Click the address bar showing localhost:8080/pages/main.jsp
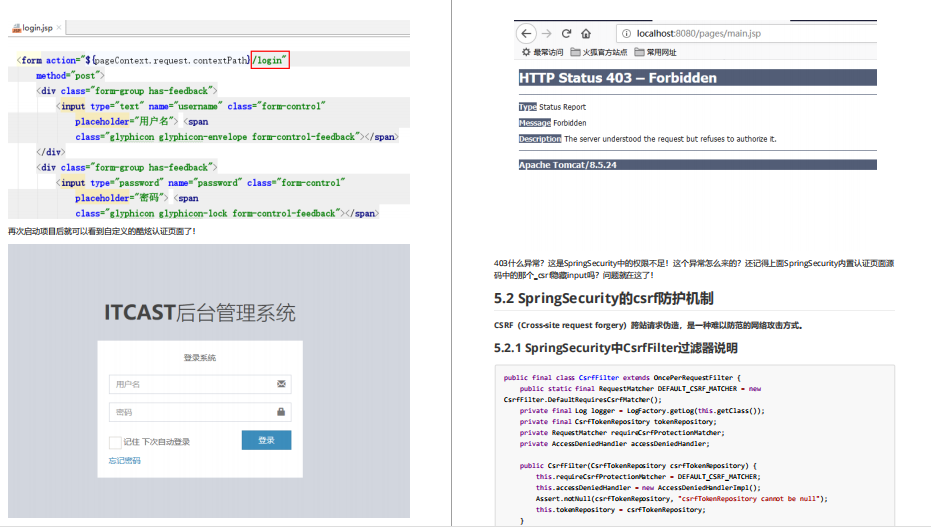 tap(746, 34)
